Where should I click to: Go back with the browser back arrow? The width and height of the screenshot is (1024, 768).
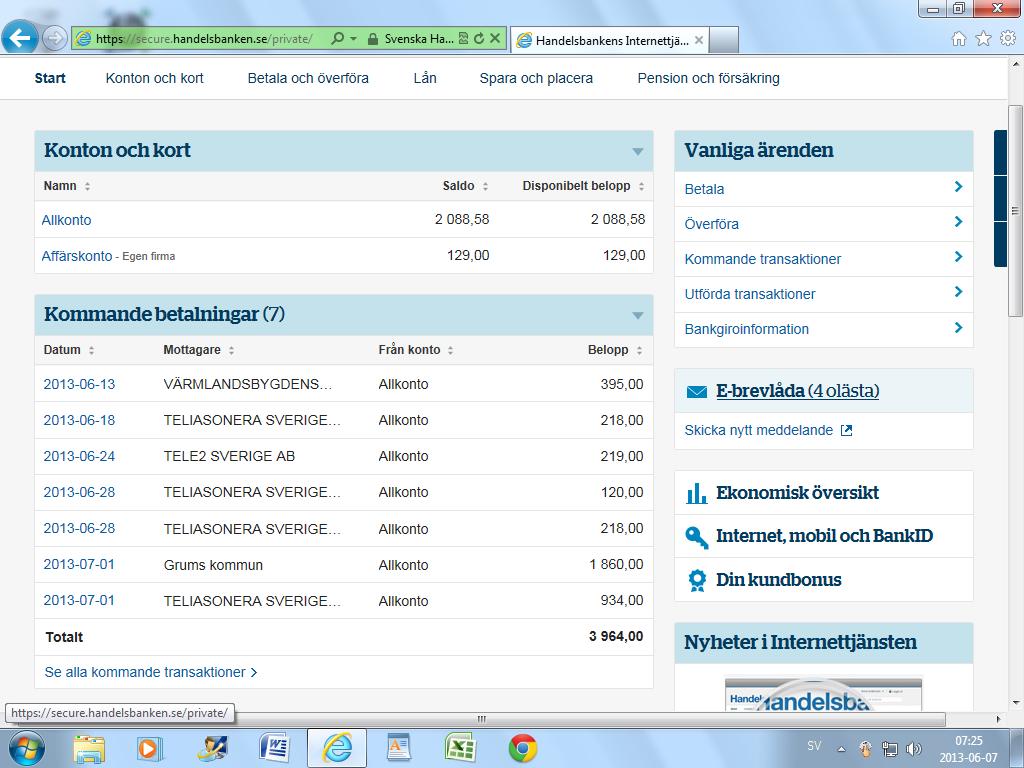tap(20, 38)
